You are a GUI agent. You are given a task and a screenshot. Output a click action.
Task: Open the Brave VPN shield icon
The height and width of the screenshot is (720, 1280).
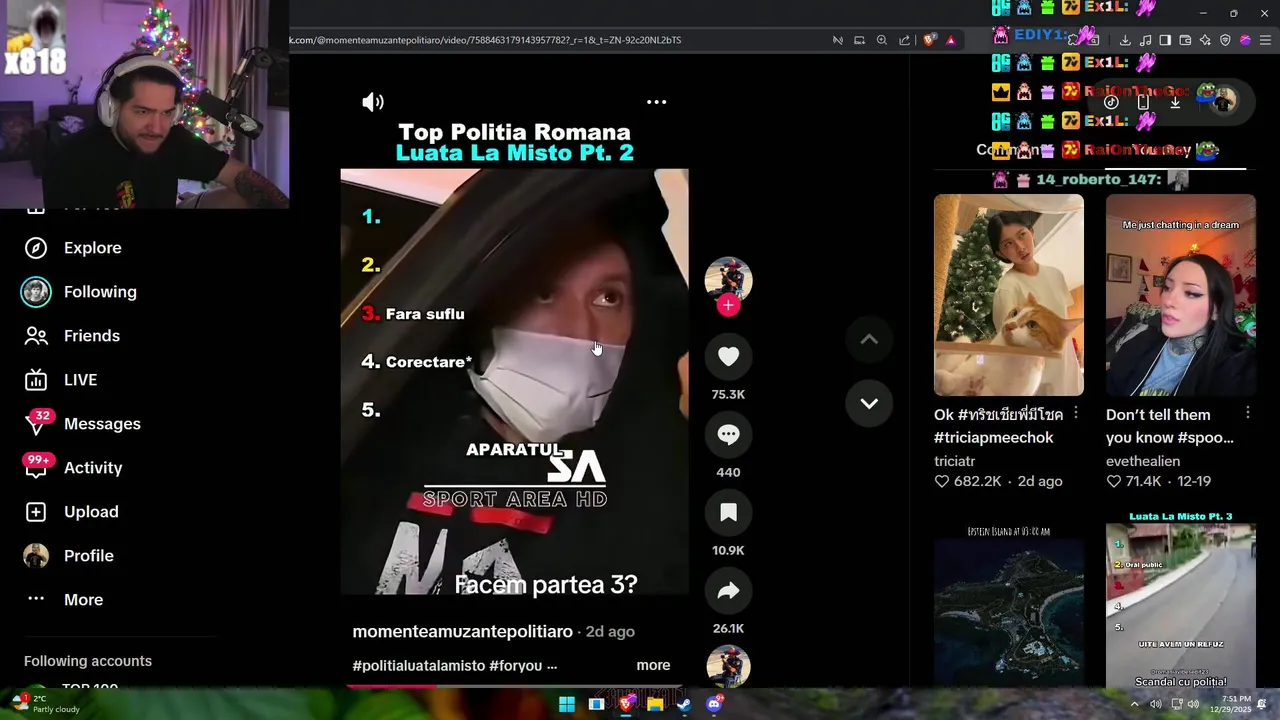coord(1225,40)
